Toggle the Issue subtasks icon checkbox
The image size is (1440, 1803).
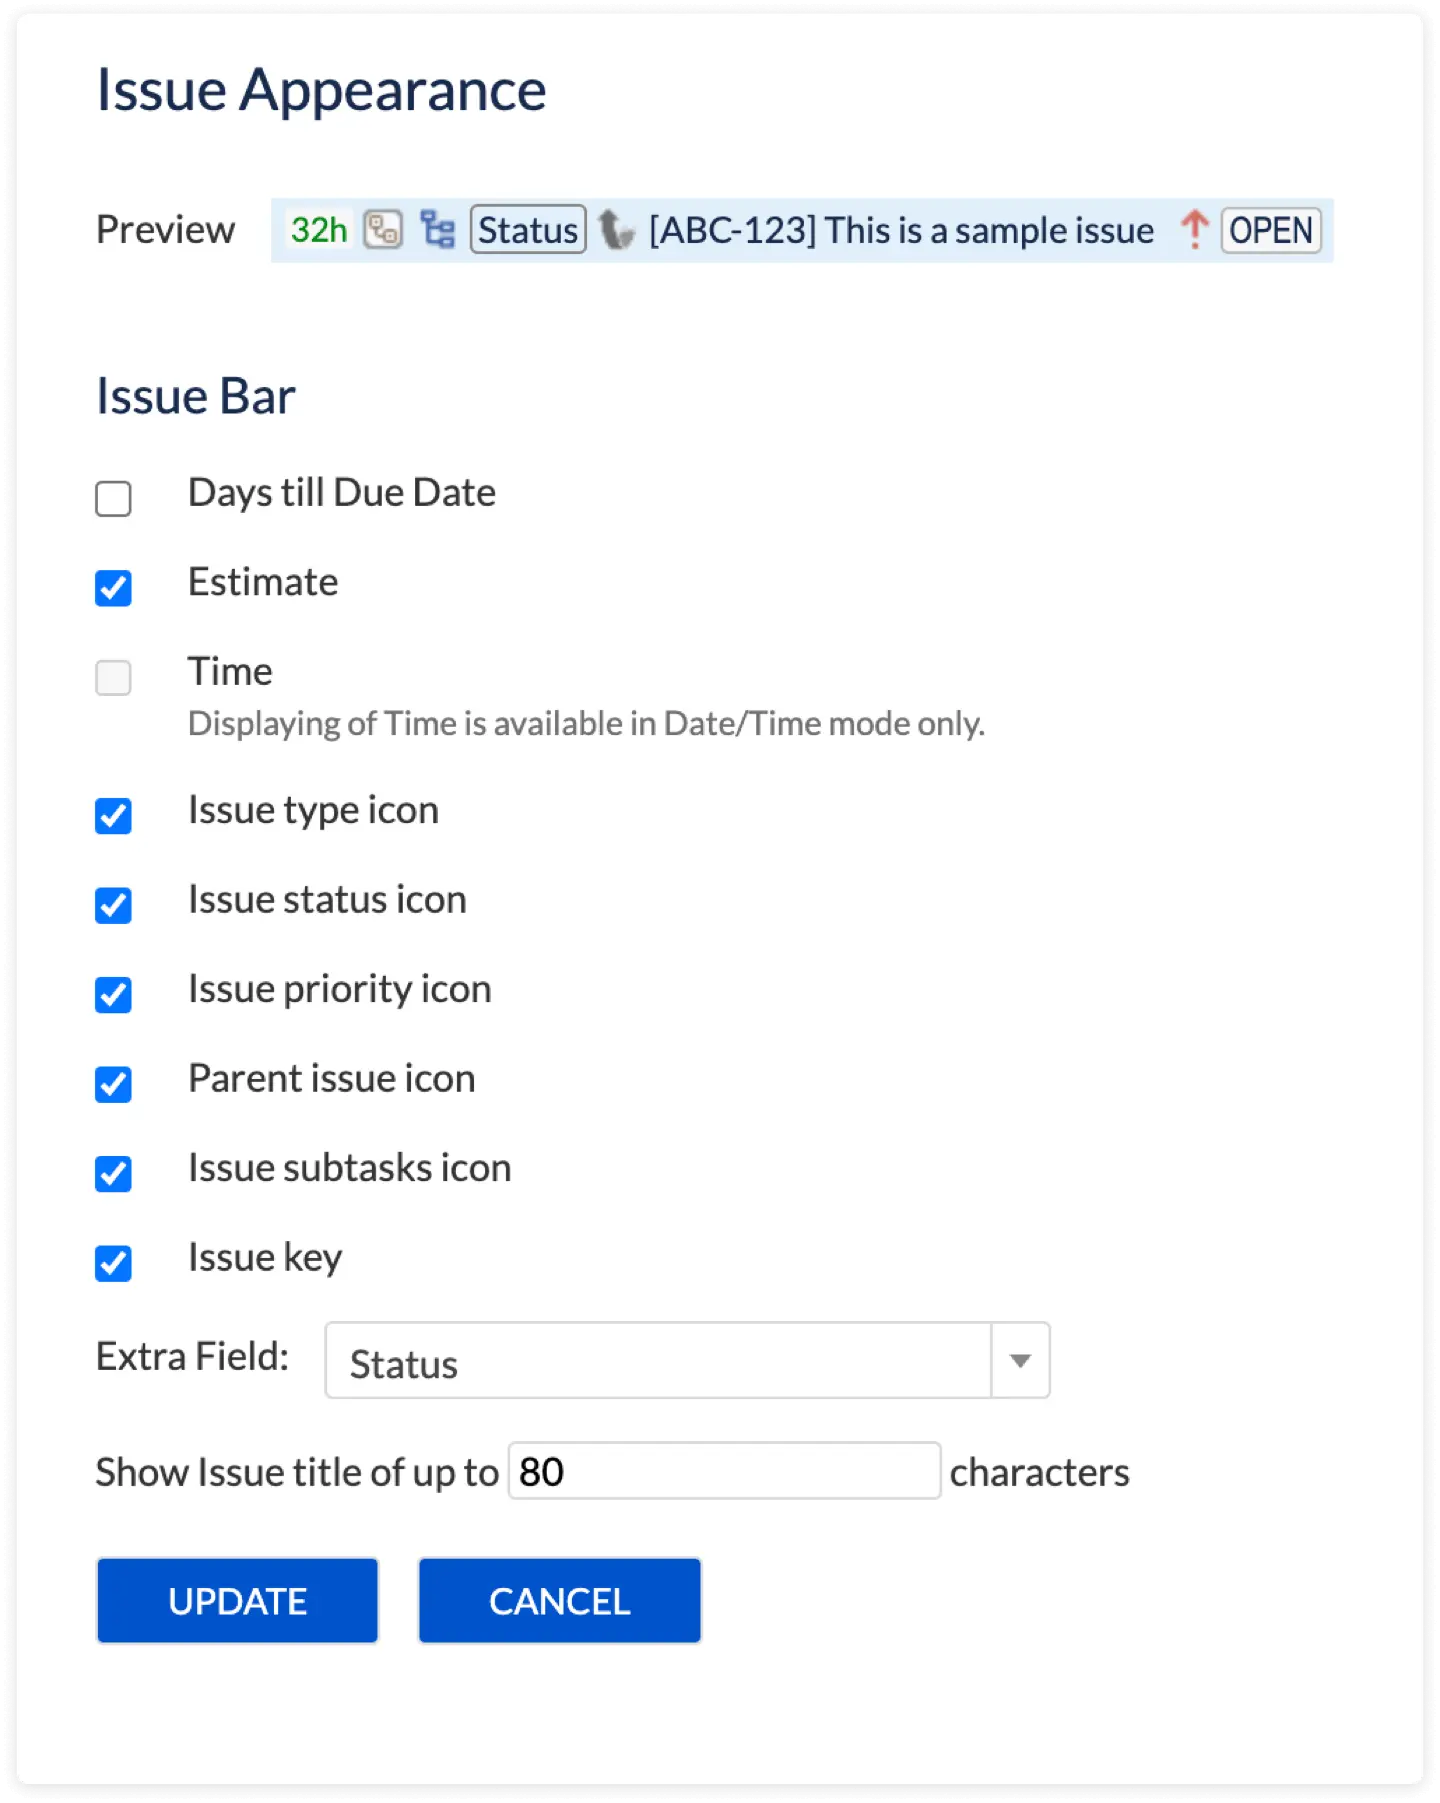[113, 1173]
